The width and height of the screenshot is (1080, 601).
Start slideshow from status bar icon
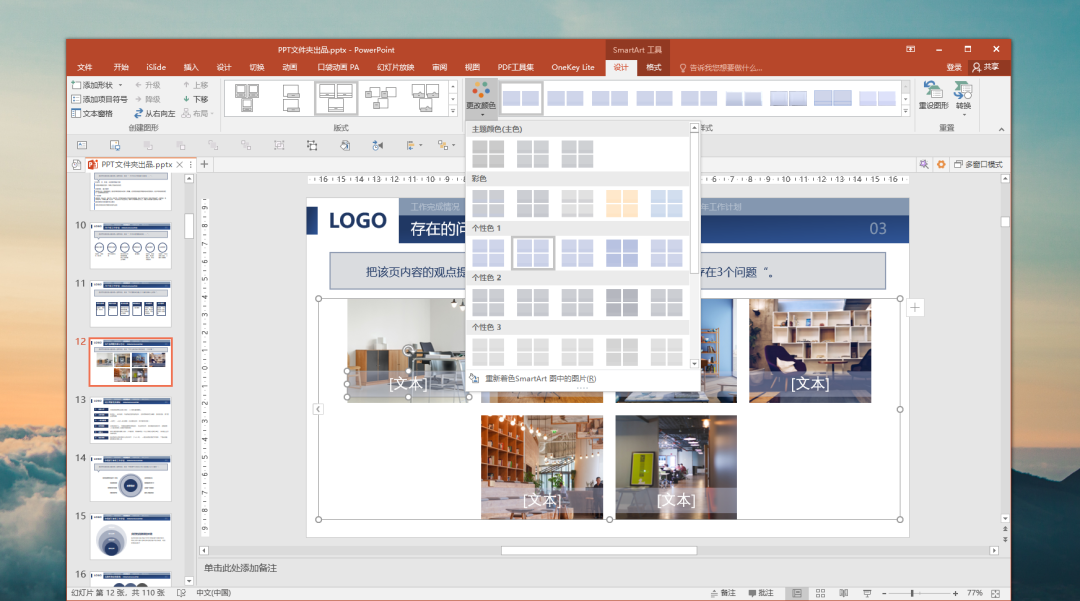pos(867,593)
